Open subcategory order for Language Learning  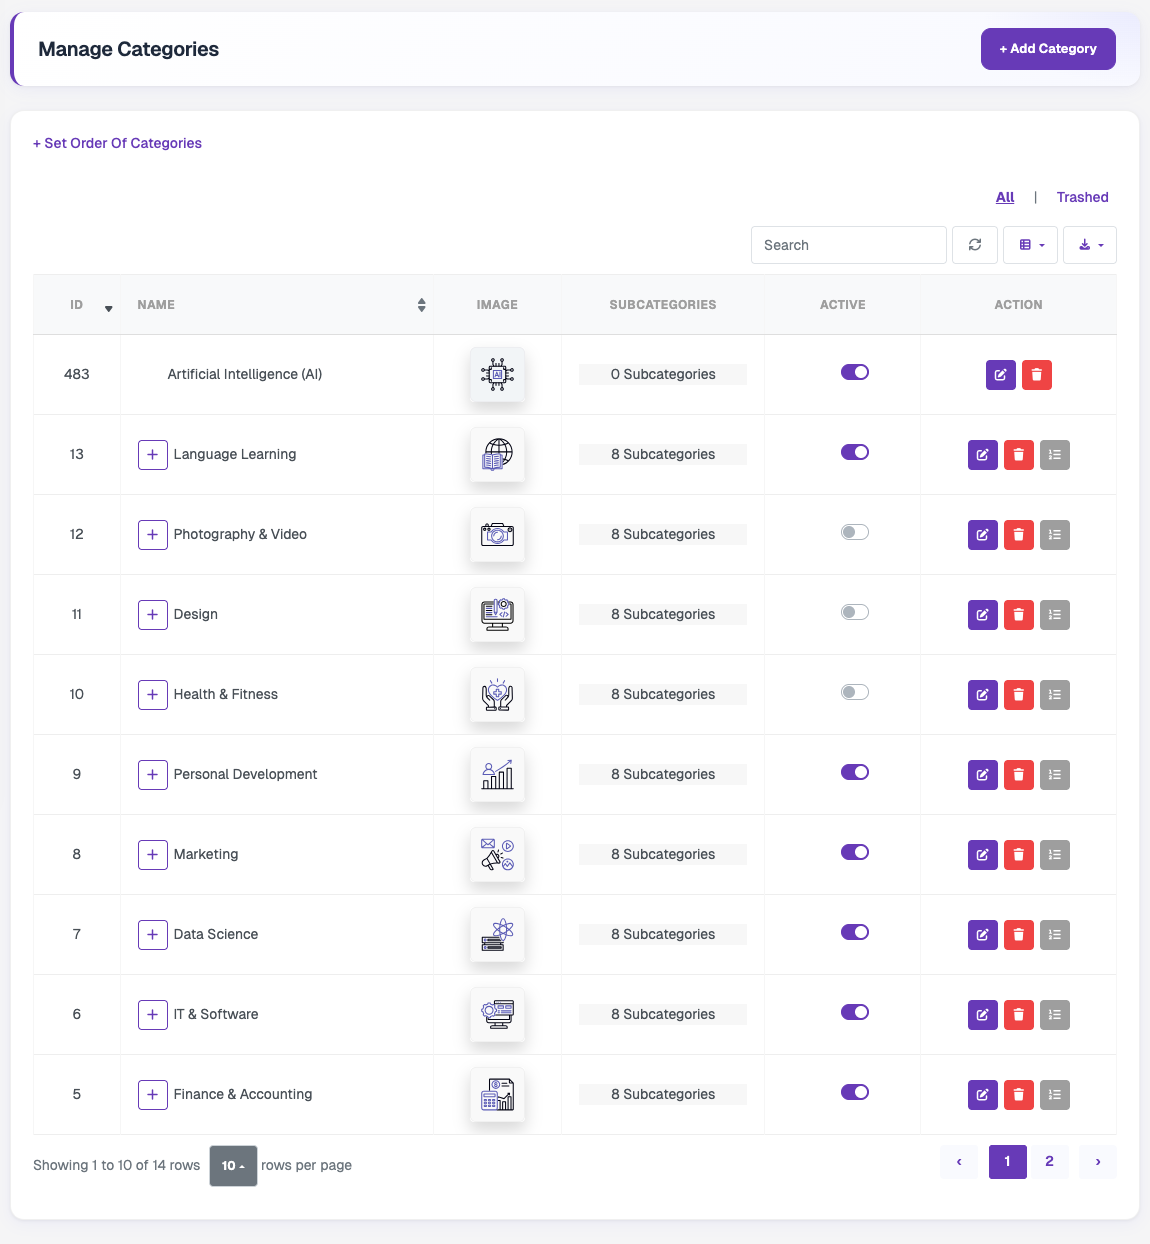pos(1055,455)
